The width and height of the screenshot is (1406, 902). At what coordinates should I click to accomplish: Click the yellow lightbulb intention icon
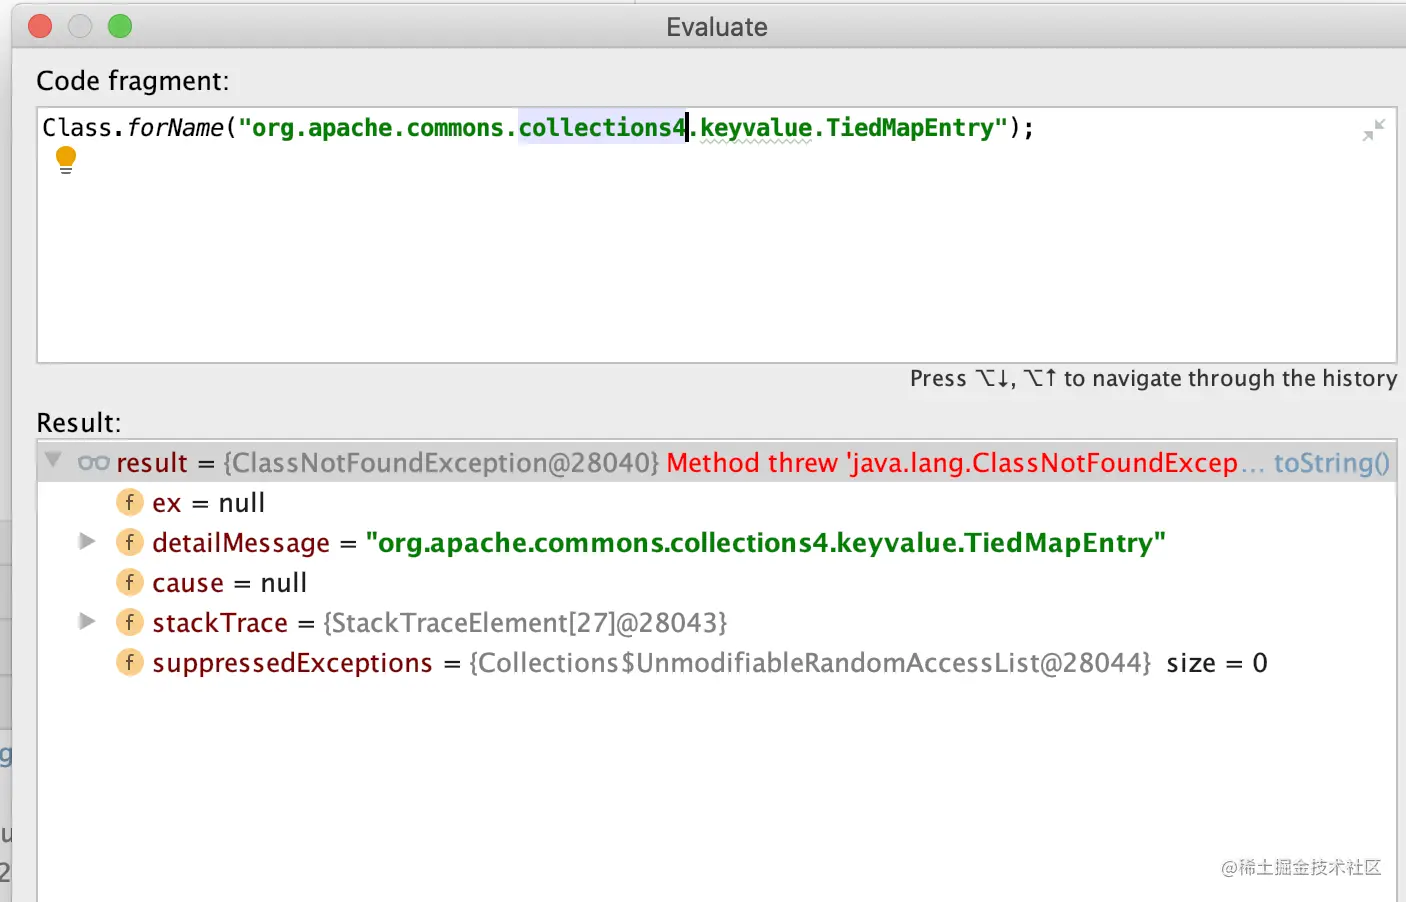click(66, 160)
